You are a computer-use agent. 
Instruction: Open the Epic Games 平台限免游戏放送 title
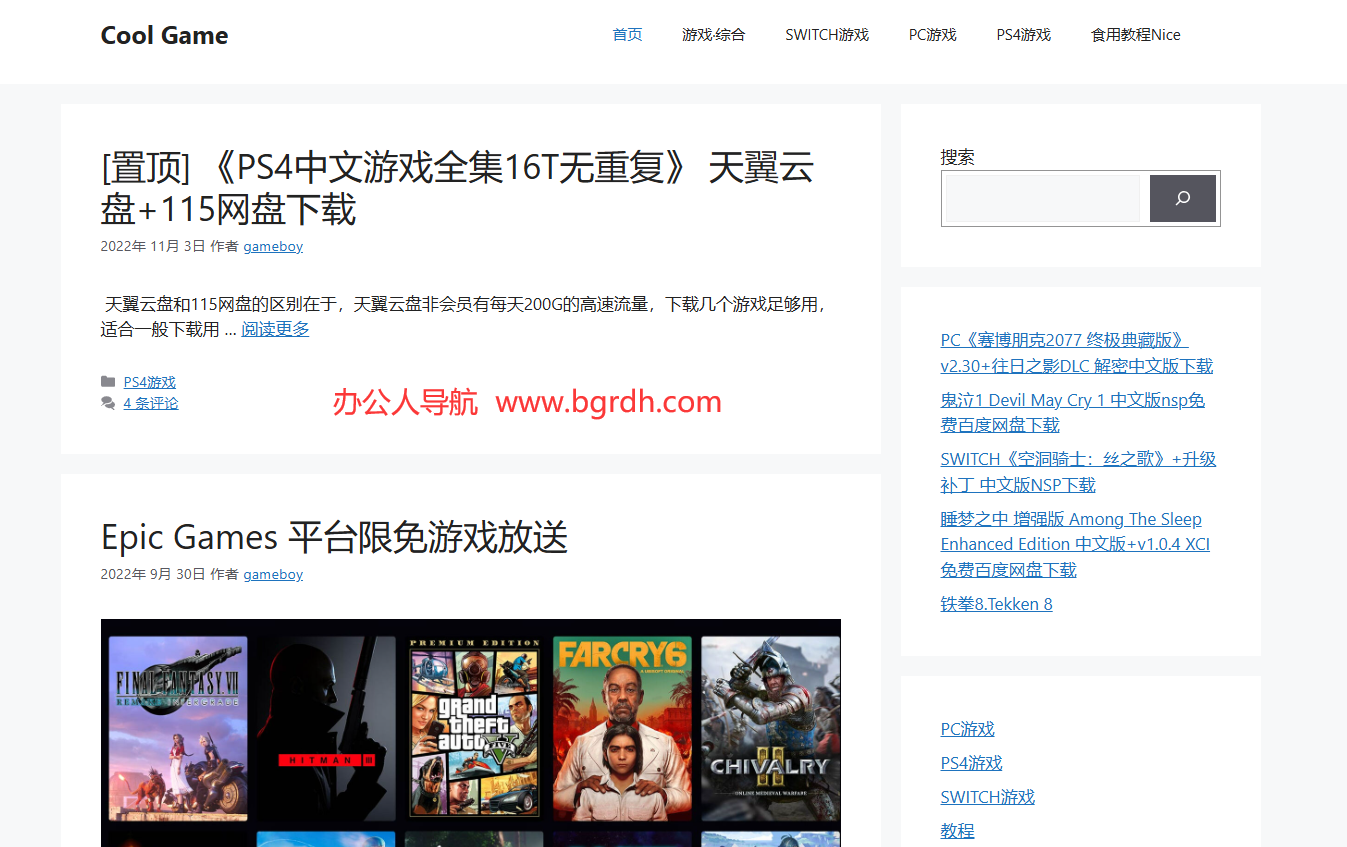click(x=334, y=537)
